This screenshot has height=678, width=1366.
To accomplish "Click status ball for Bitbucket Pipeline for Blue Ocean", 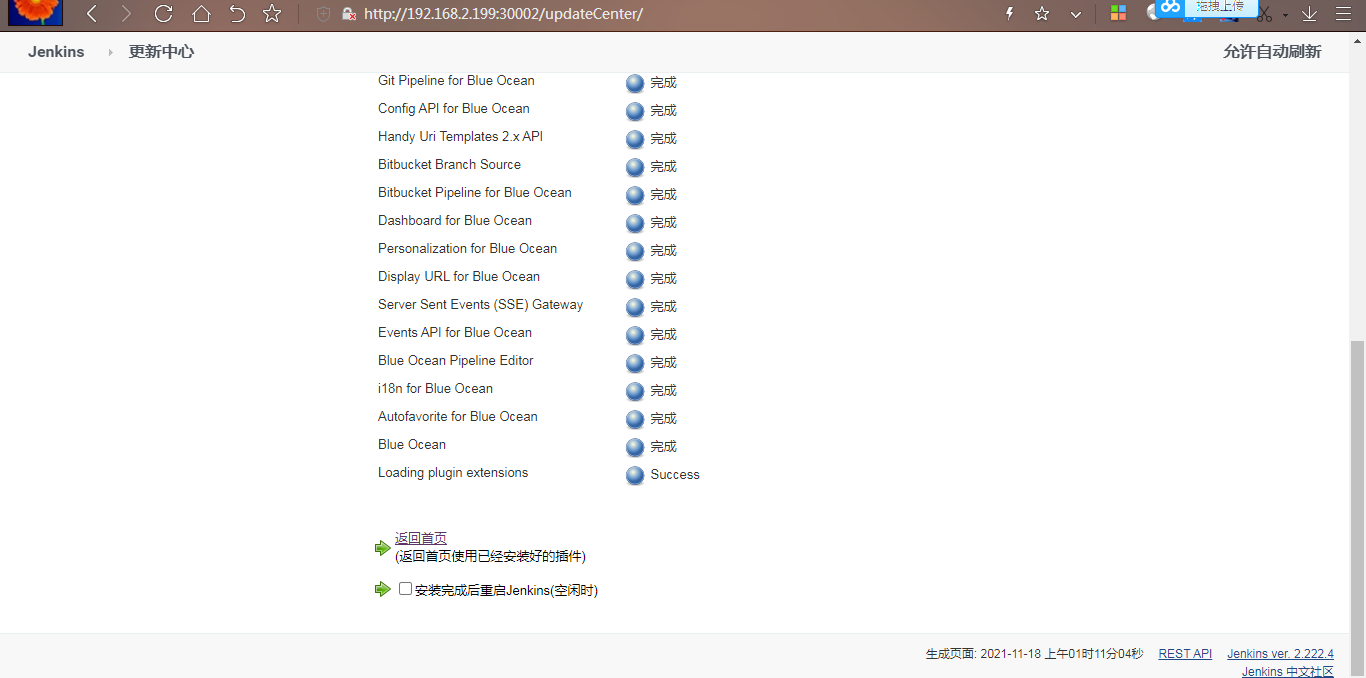I will click(635, 195).
